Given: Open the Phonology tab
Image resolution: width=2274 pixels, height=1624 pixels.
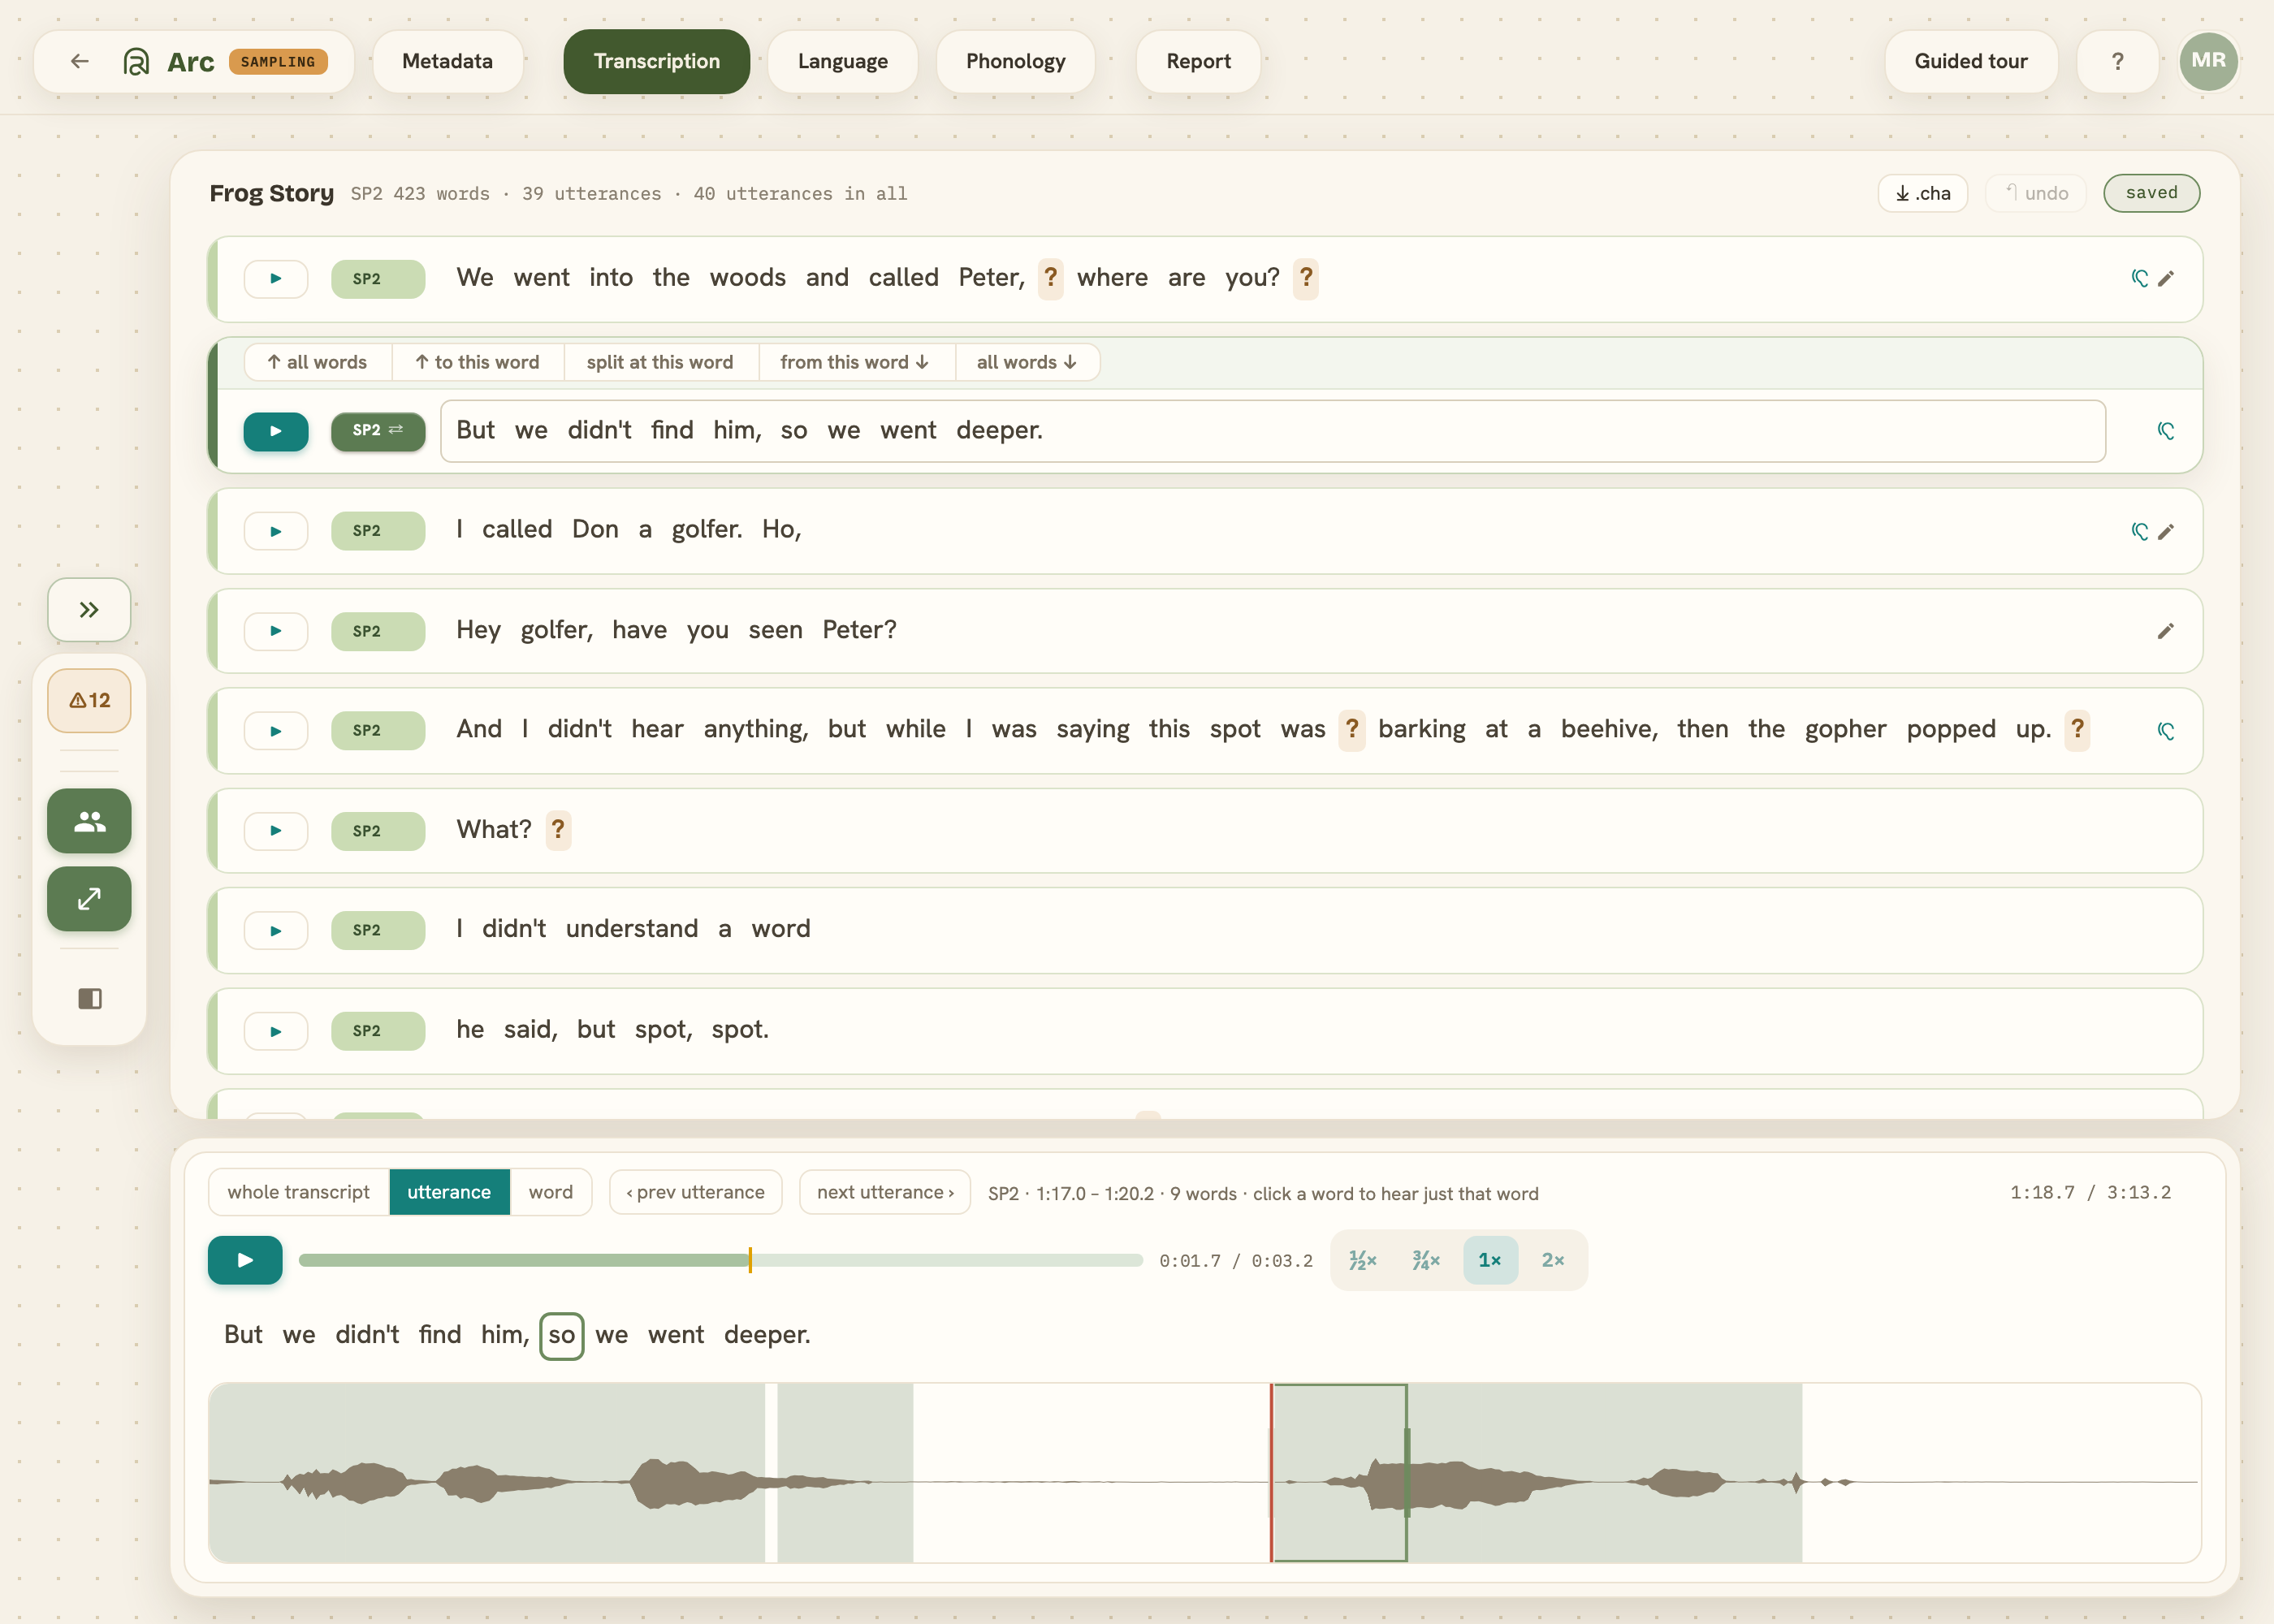Looking at the screenshot, I should coord(1015,61).
